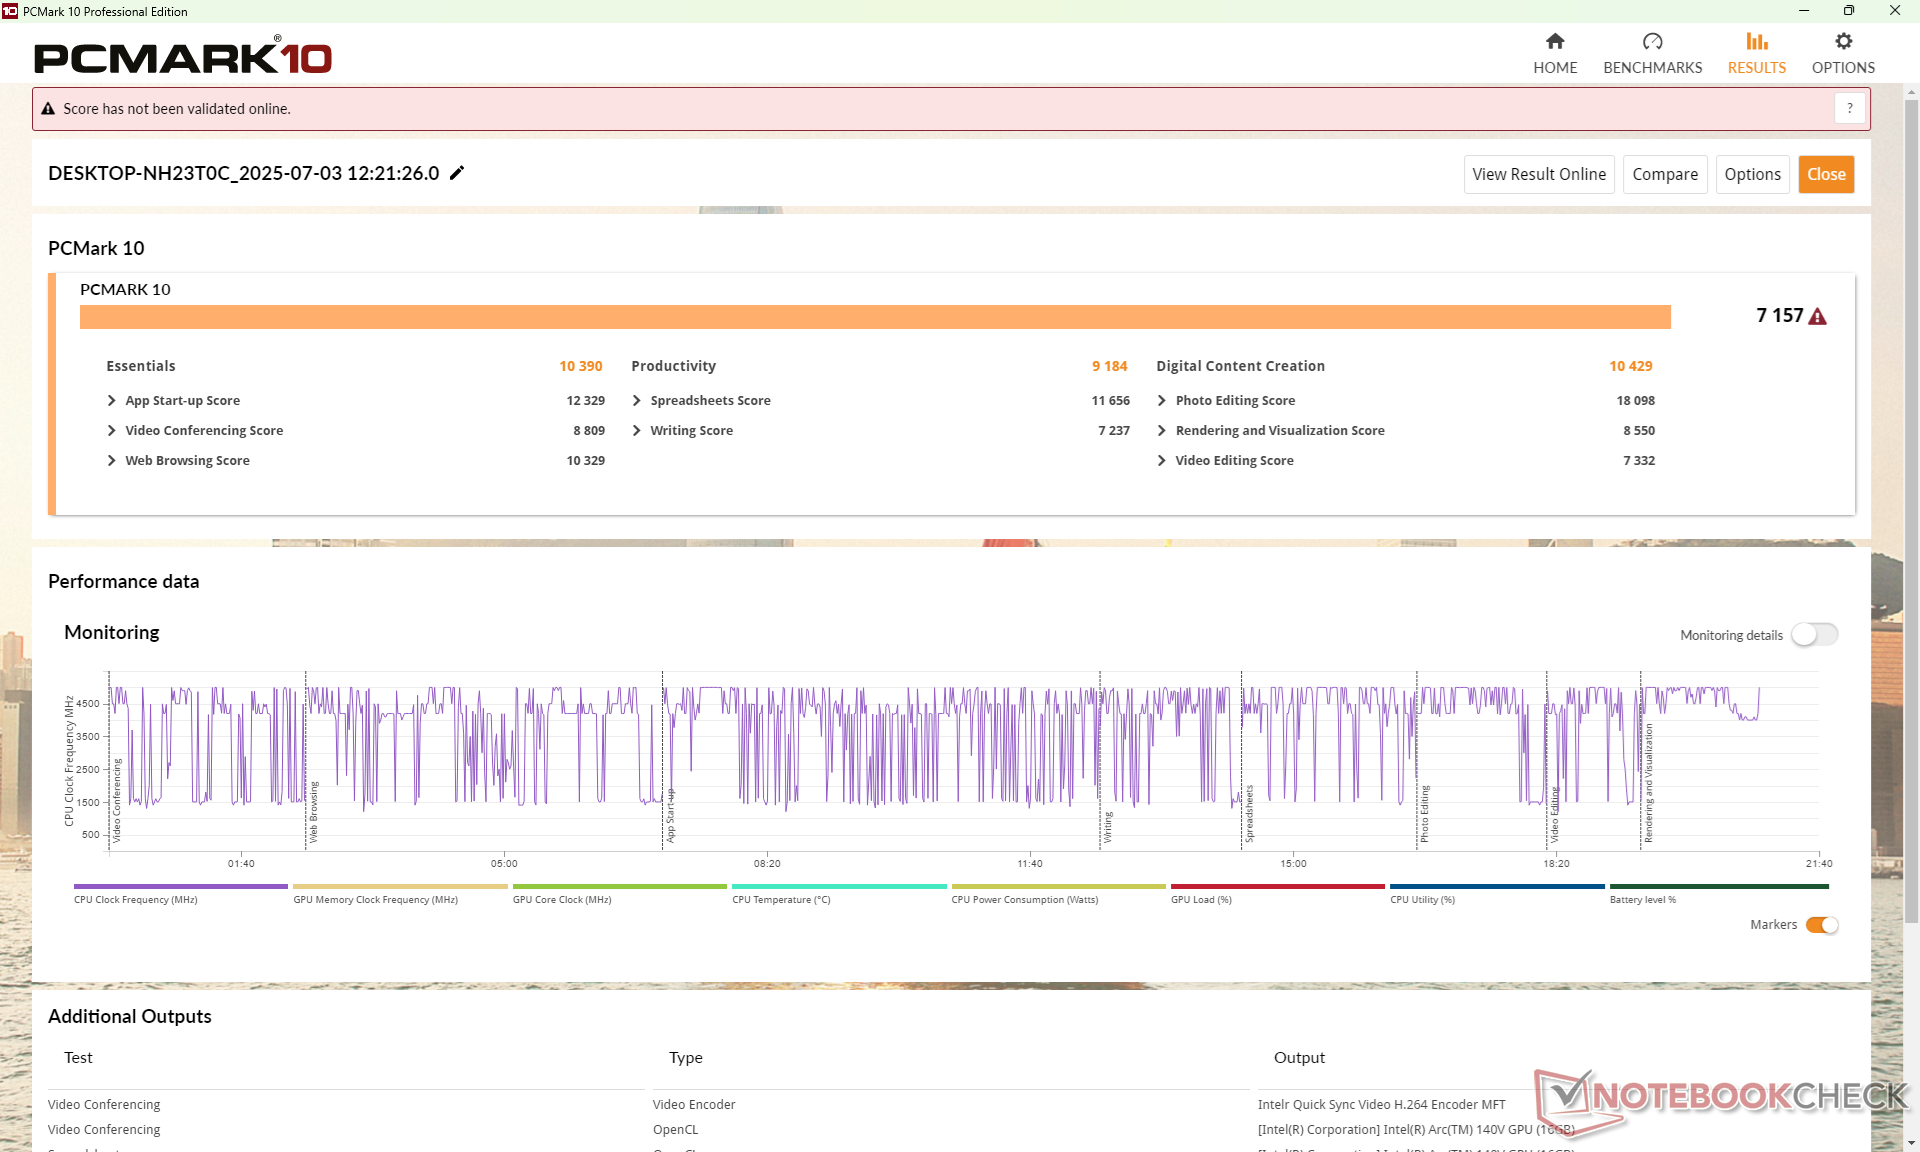Expand the Spreadsheets Score chevron
This screenshot has width=1920, height=1152.
click(x=637, y=400)
